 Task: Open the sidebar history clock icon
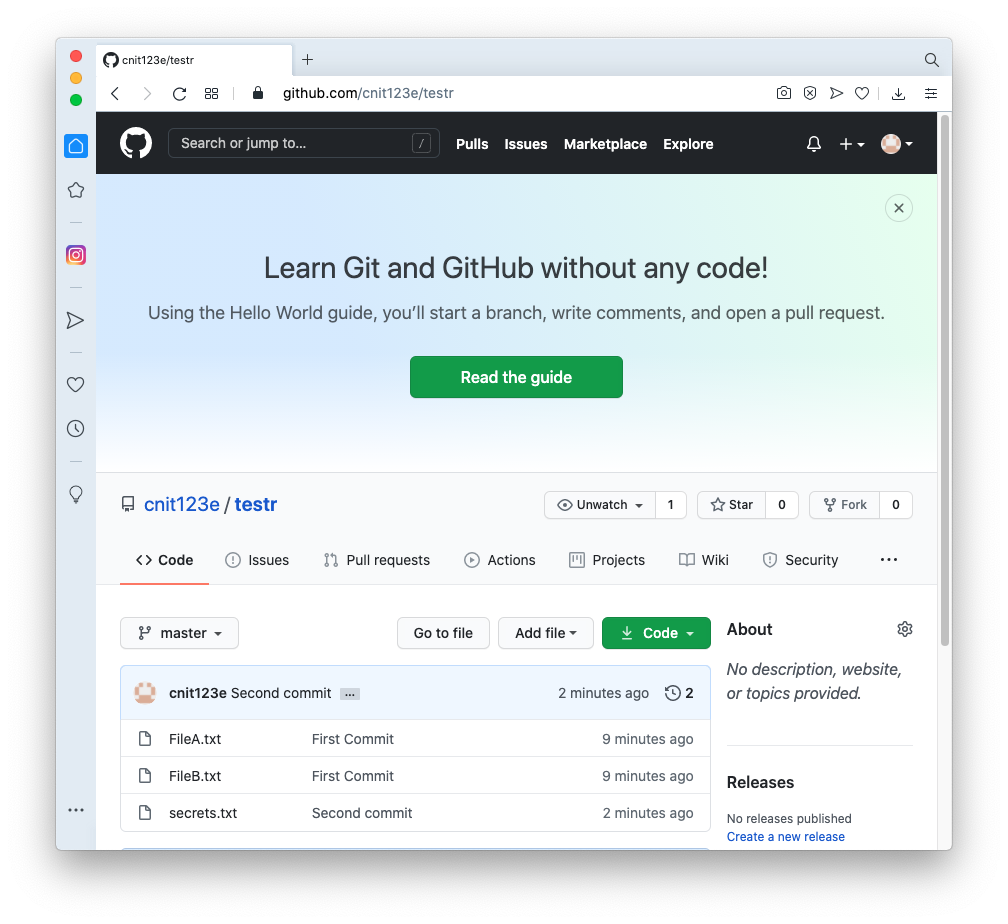(x=76, y=429)
